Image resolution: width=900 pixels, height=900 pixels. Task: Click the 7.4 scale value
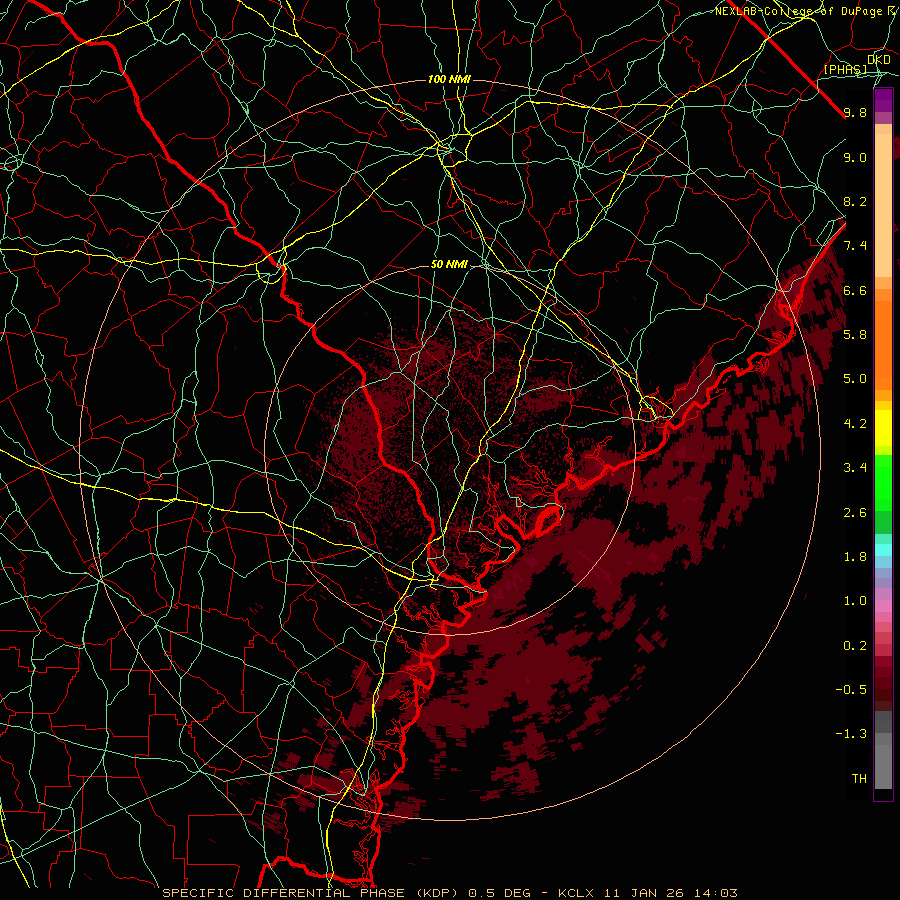pyautogui.click(x=855, y=246)
